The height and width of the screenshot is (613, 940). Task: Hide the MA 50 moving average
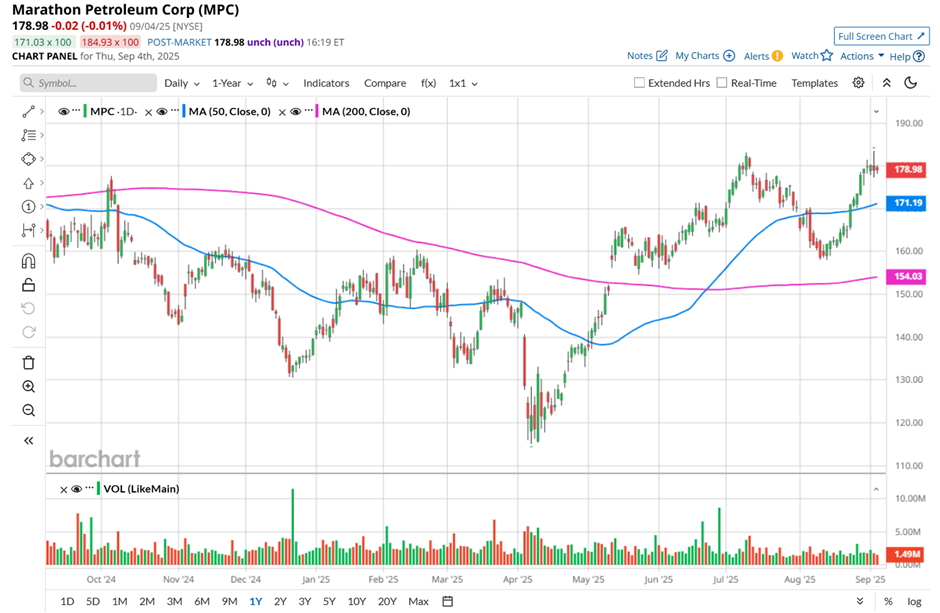click(x=162, y=111)
